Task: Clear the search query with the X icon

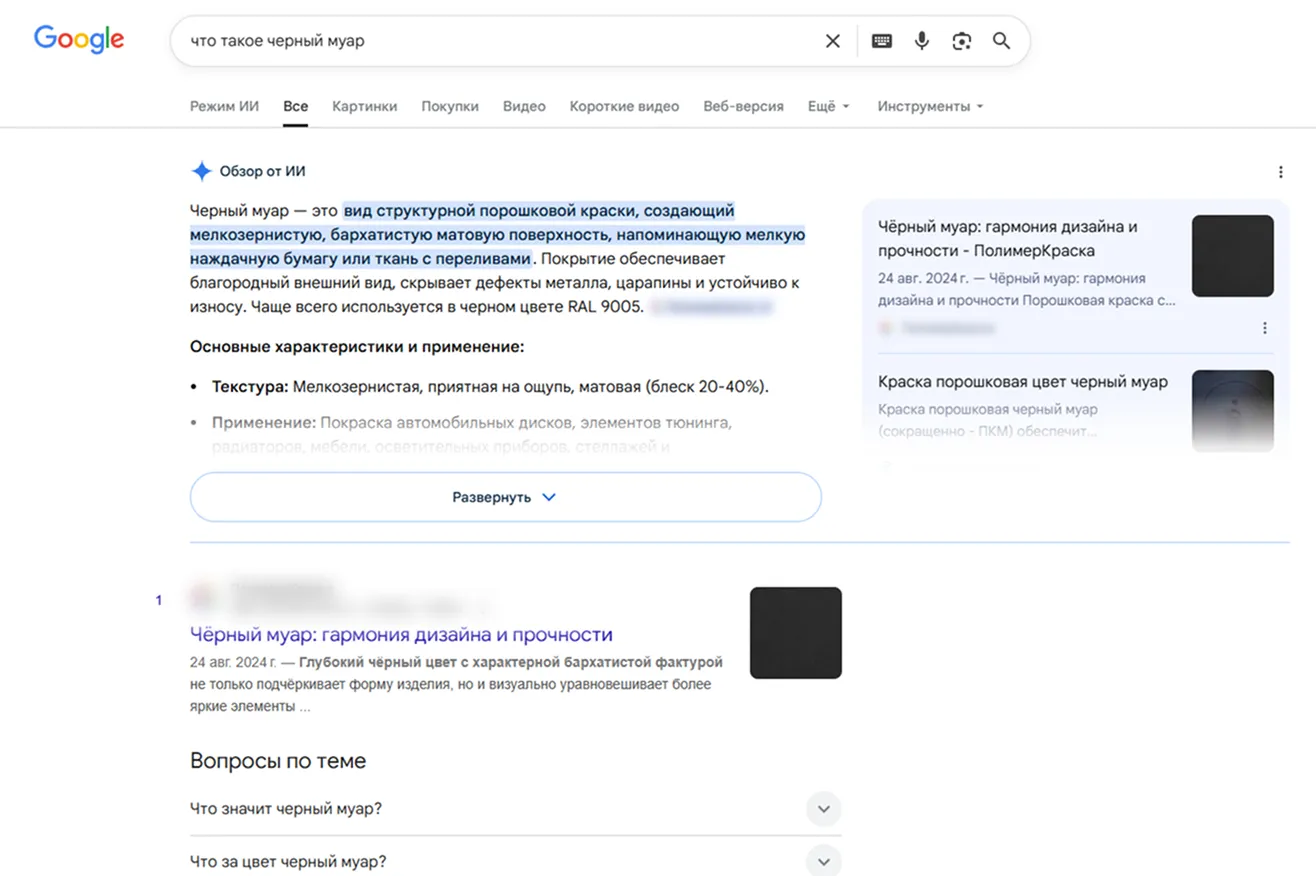Action: point(832,41)
